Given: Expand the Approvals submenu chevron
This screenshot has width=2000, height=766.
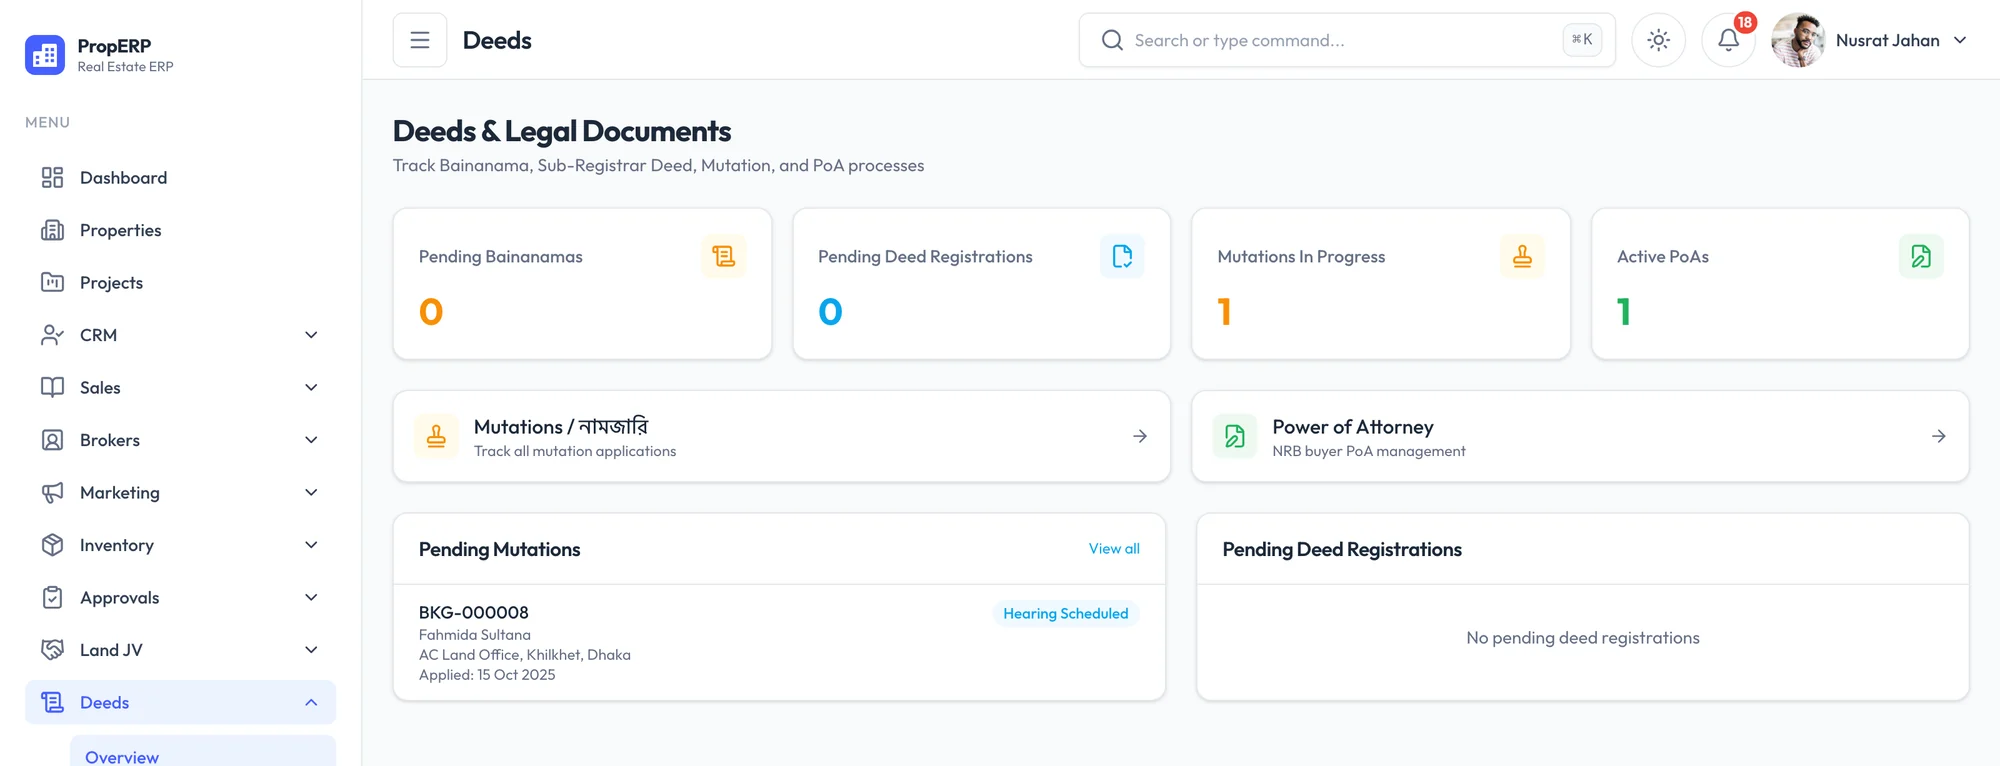Looking at the screenshot, I should [x=311, y=597].
